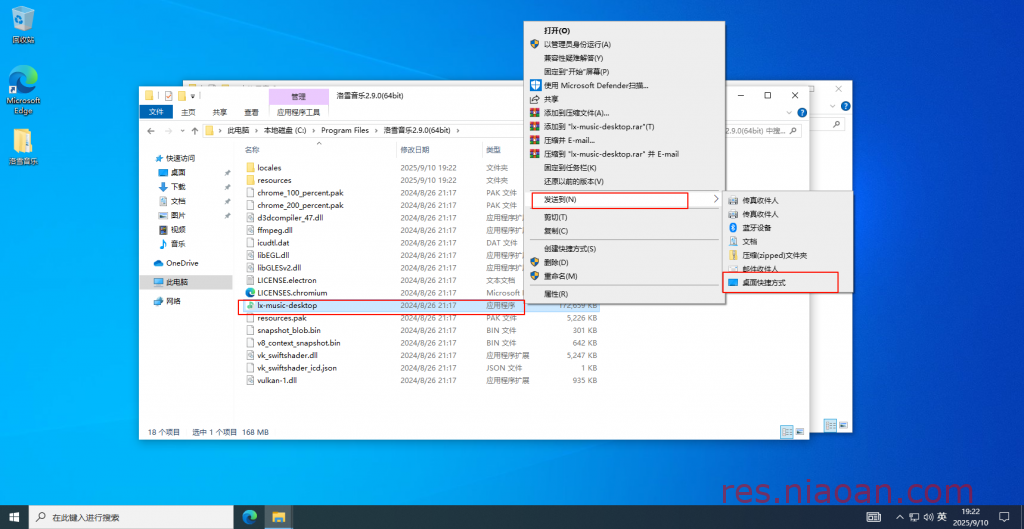Switch to the 主页 ribbon tab
This screenshot has width=1024, height=529.
pyautogui.click(x=188, y=112)
